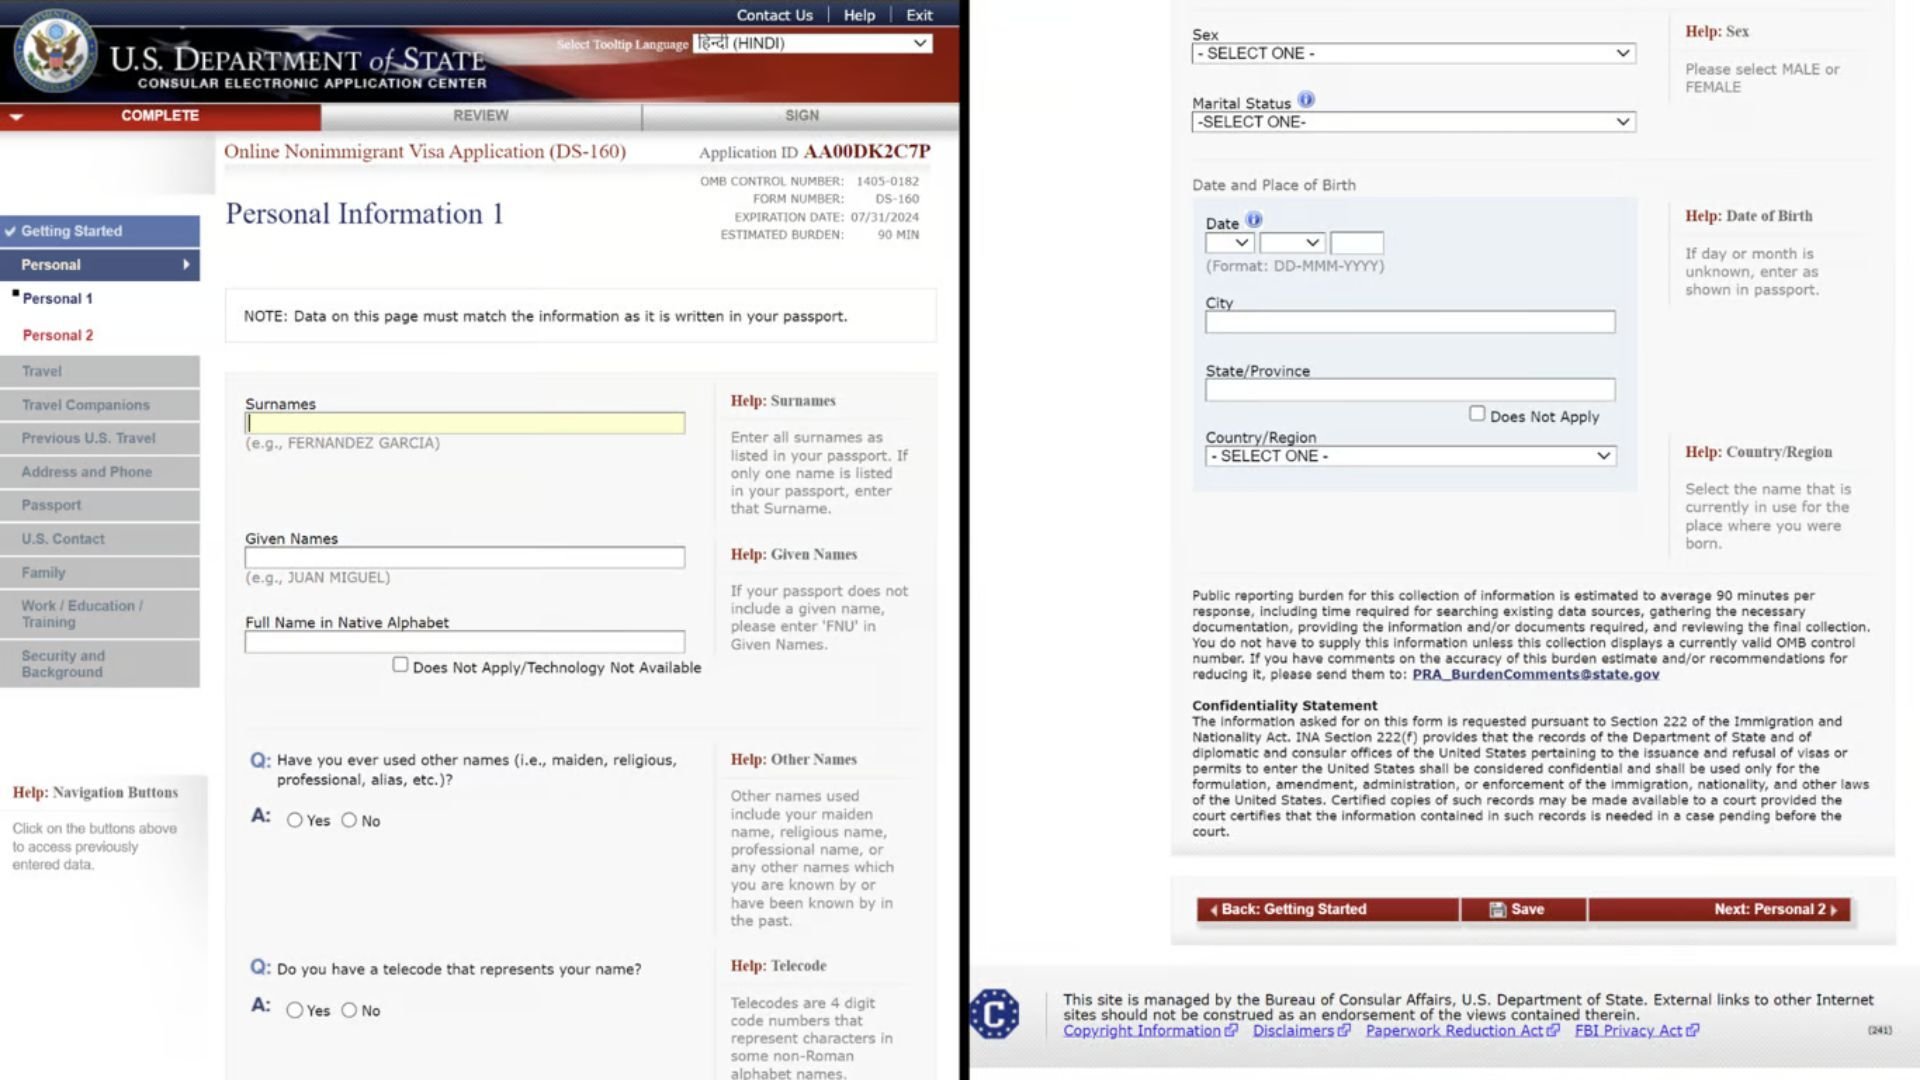
Task: Click the red arrow icon on the COMPLETE bar
Action: pyautogui.click(x=15, y=114)
